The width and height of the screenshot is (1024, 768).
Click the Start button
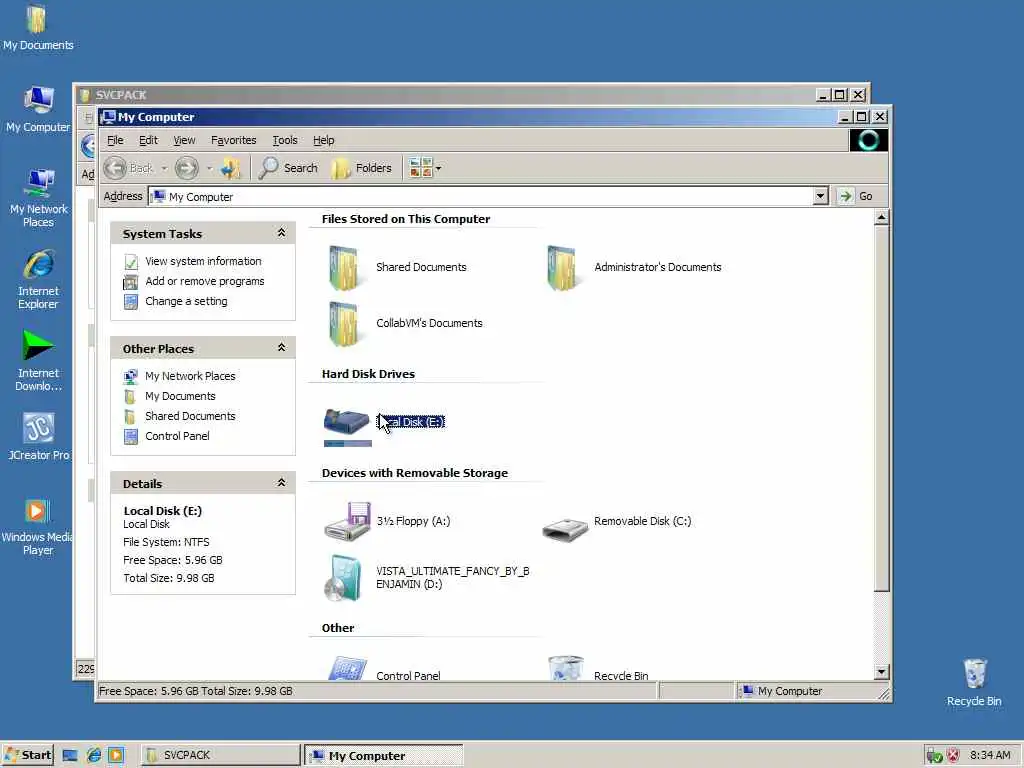(27, 755)
